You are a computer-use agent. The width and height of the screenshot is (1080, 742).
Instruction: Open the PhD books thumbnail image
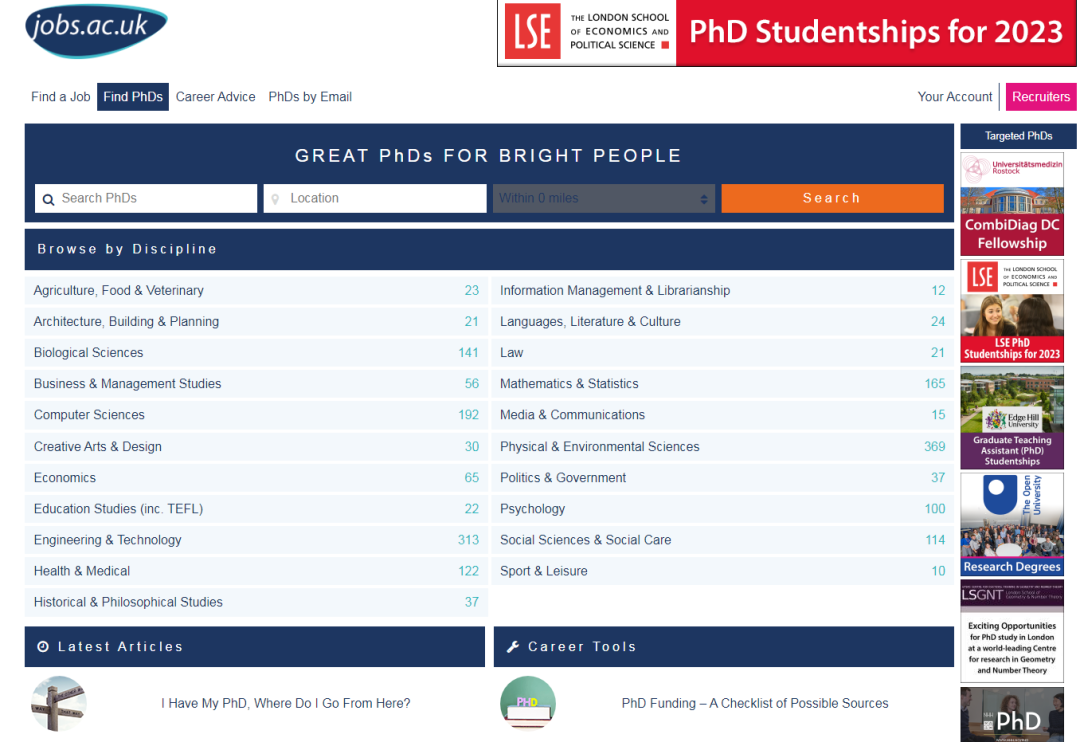(x=528, y=703)
